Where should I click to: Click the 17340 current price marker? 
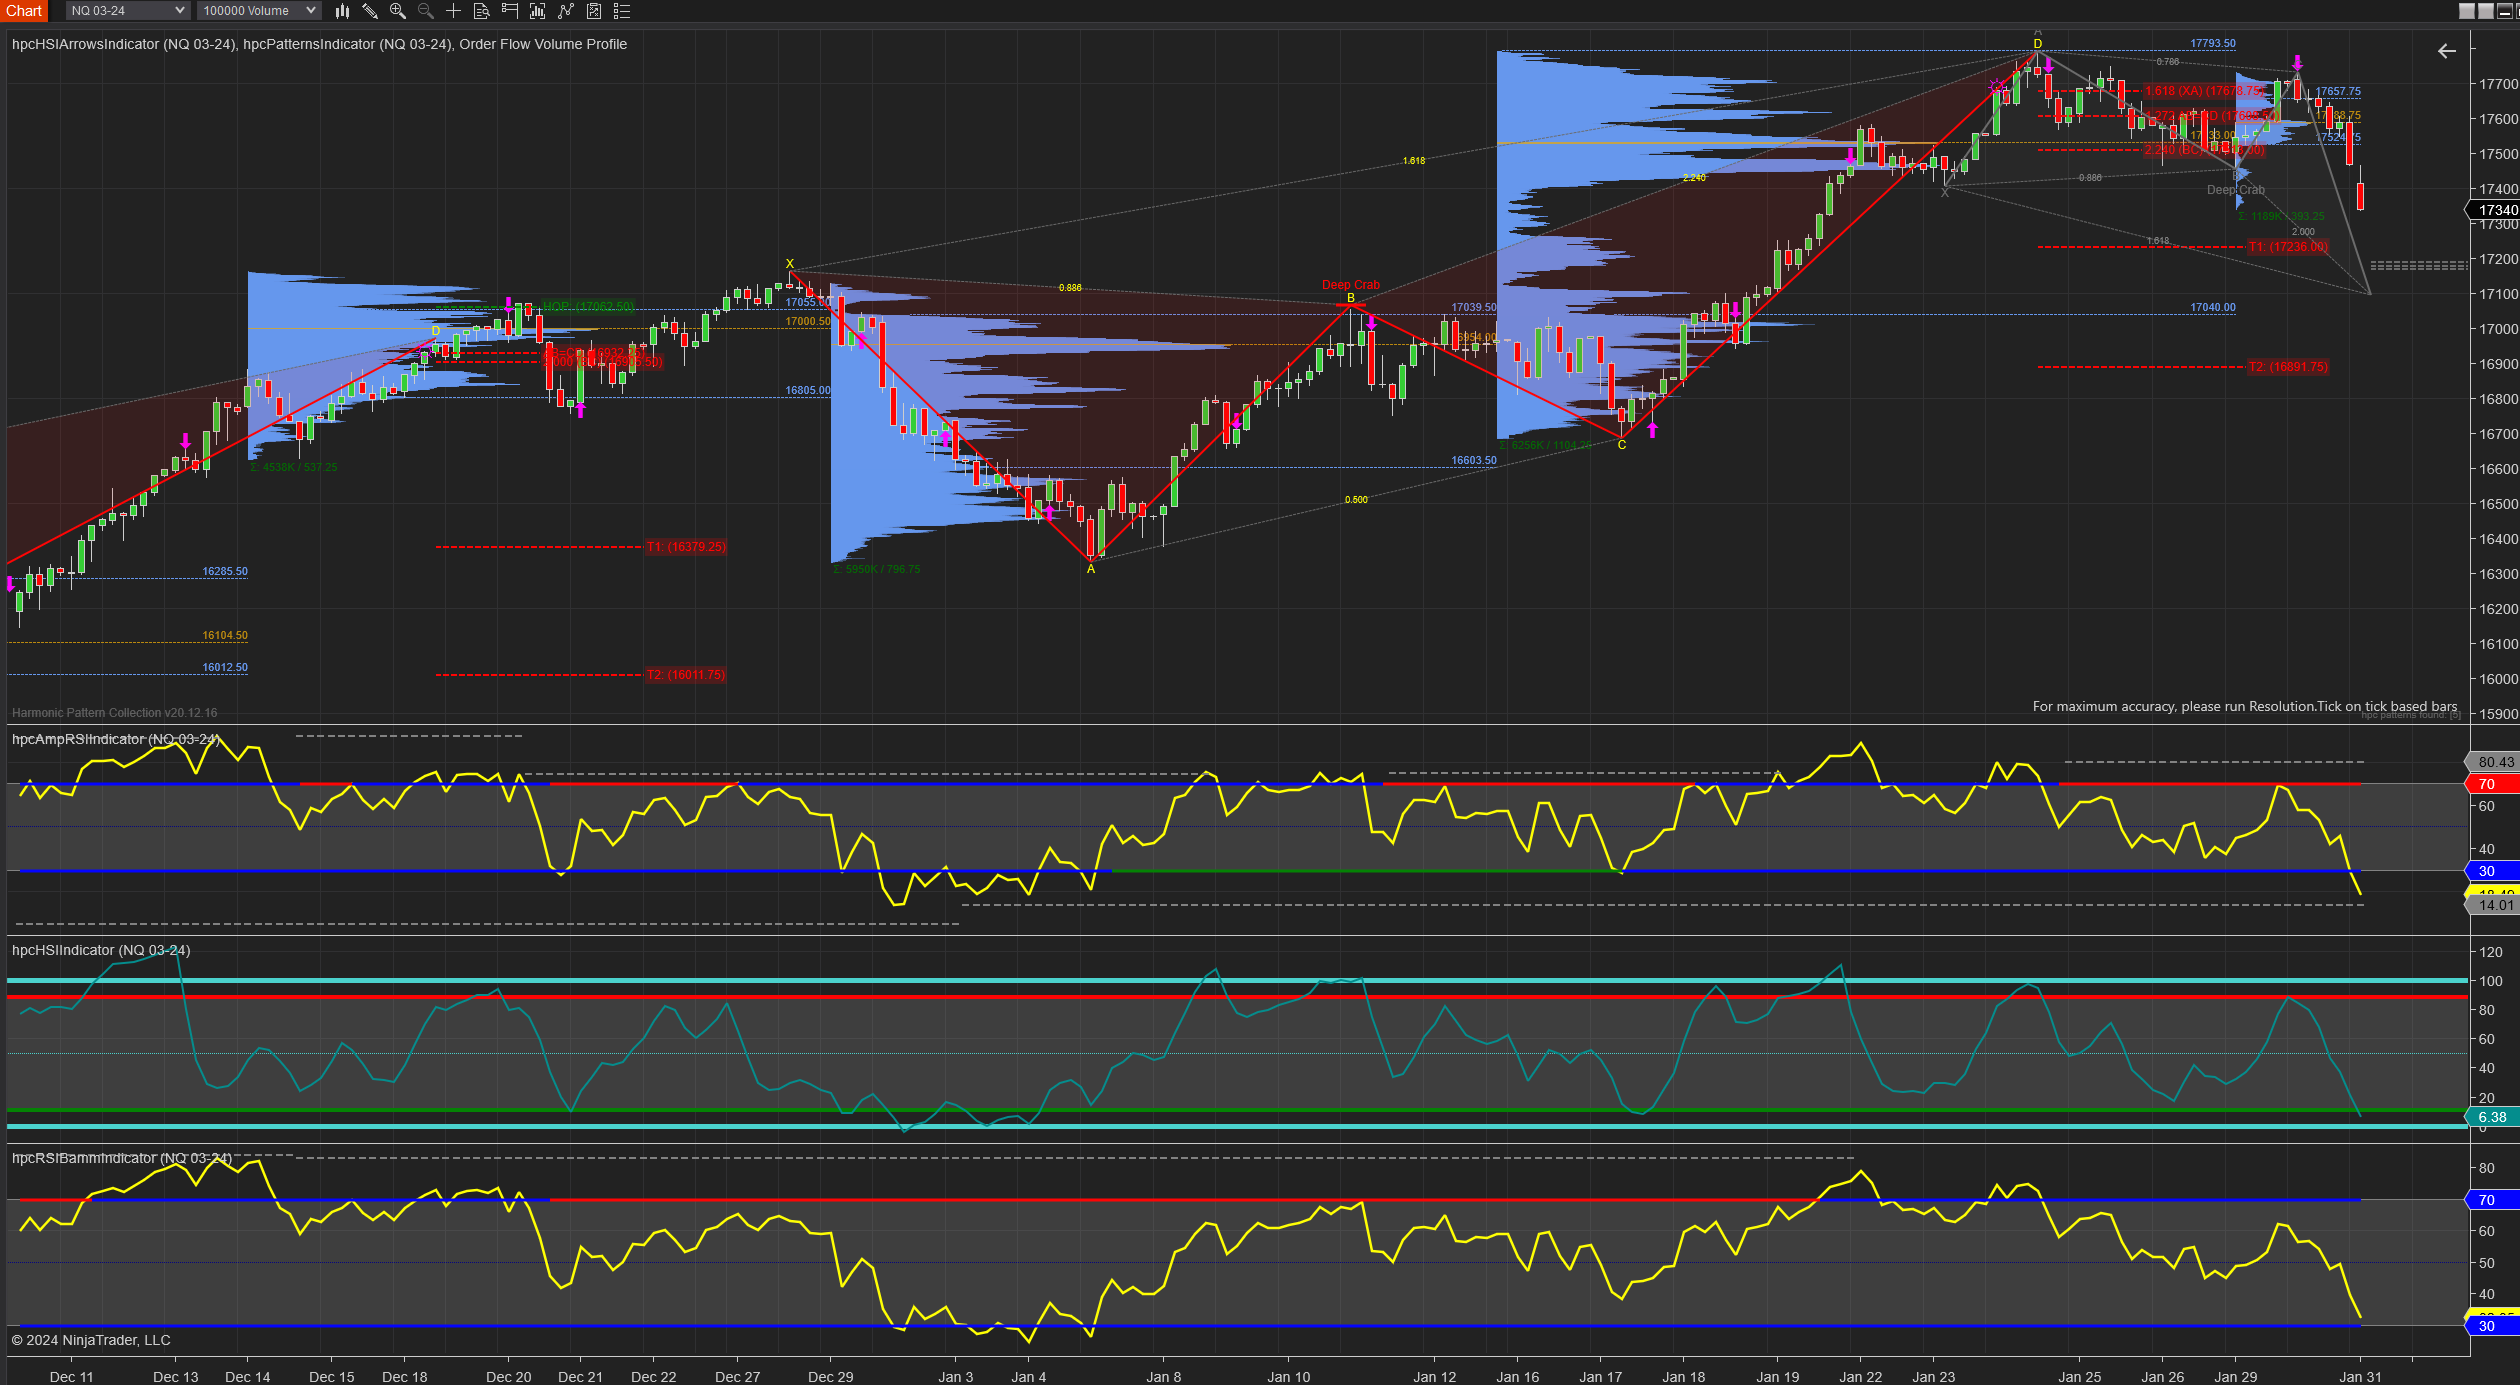click(2497, 210)
